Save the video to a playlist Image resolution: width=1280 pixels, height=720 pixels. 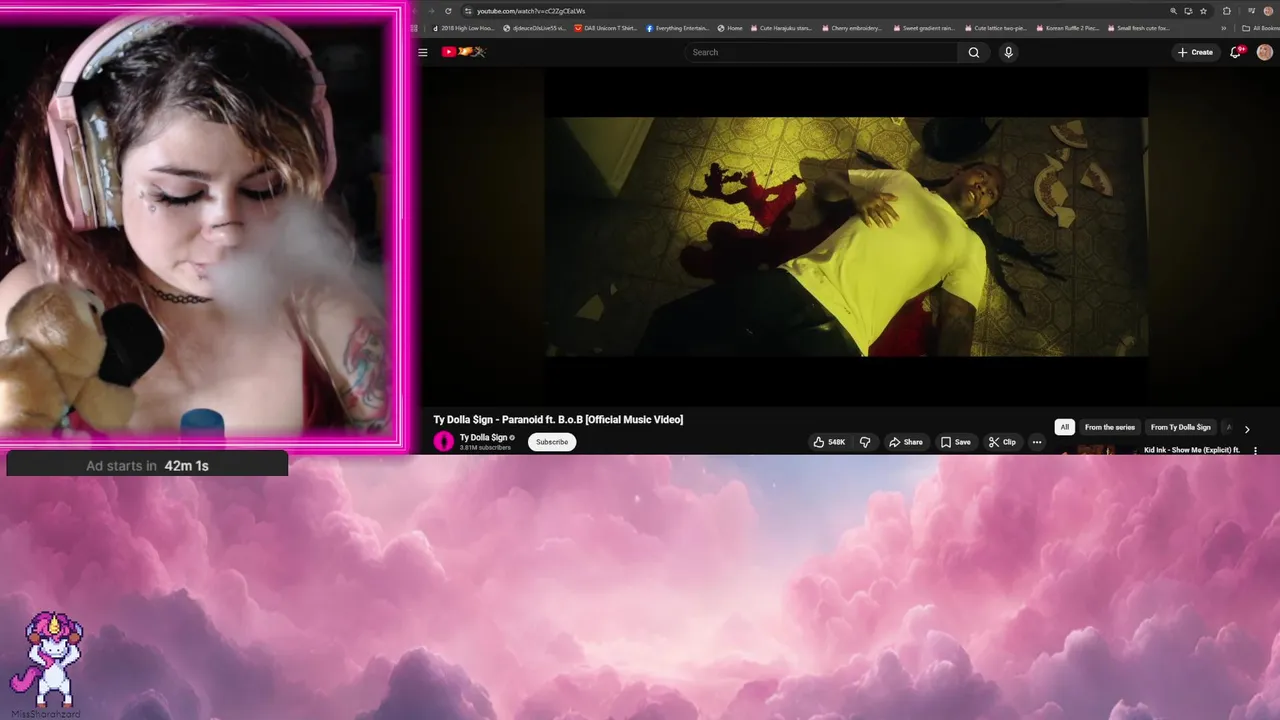pyautogui.click(x=955, y=442)
